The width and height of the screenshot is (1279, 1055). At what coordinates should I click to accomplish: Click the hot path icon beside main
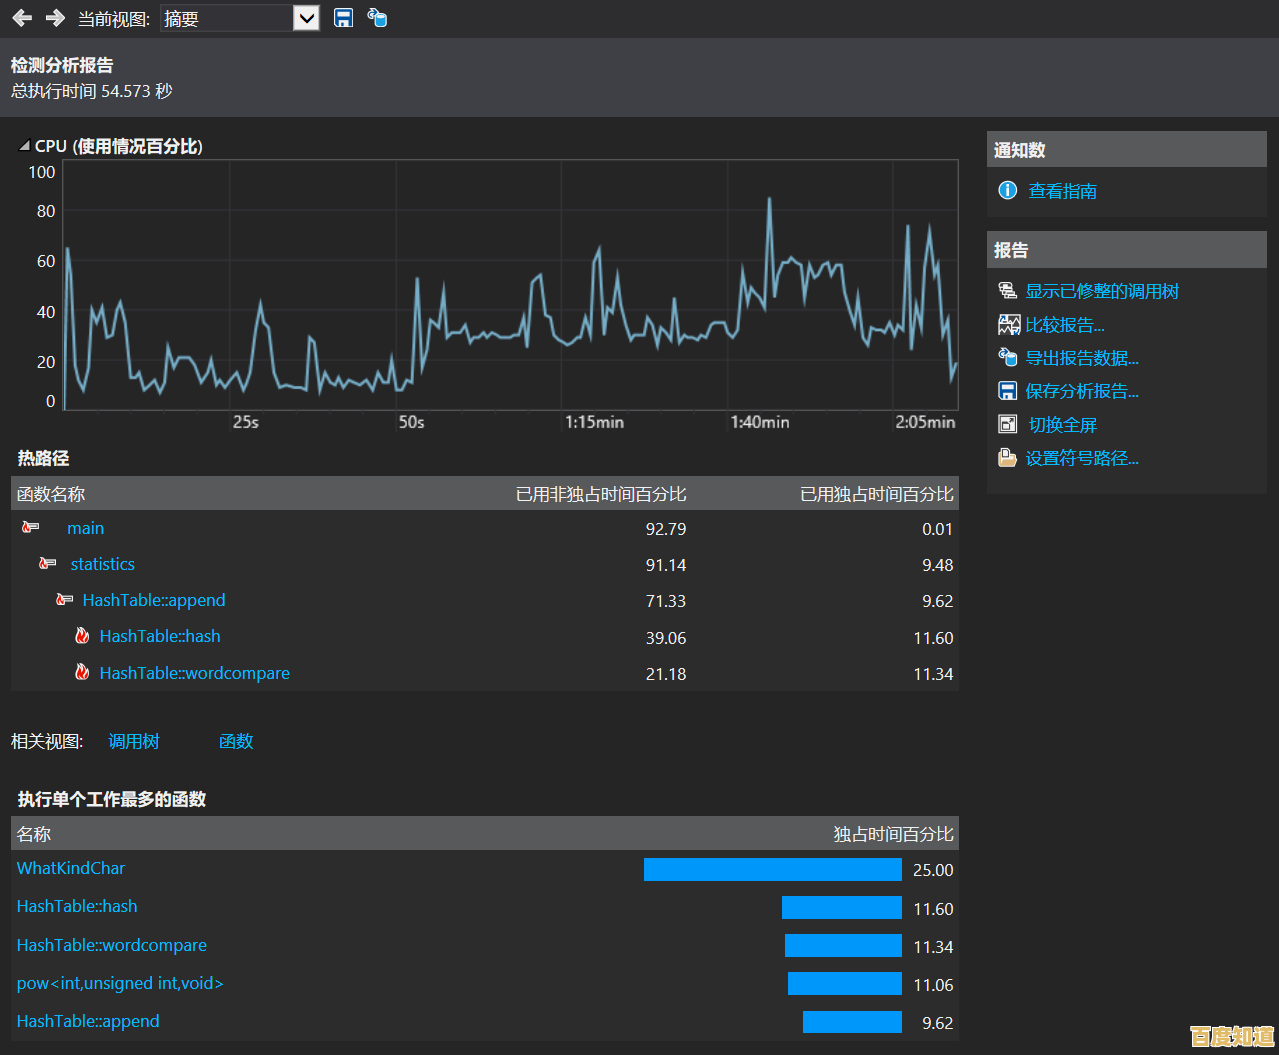pyautogui.click(x=31, y=527)
